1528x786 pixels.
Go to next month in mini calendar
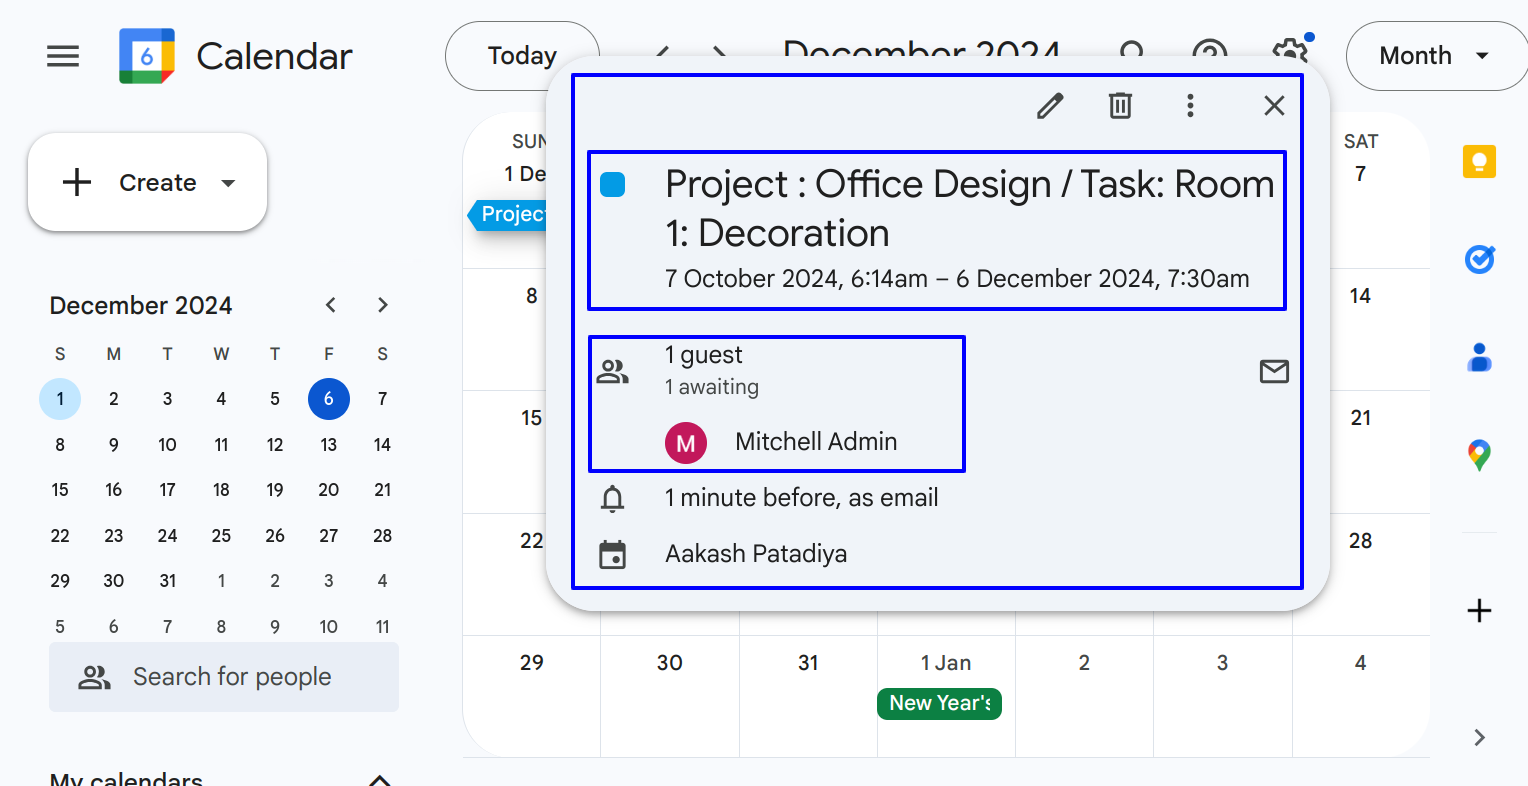(x=382, y=305)
